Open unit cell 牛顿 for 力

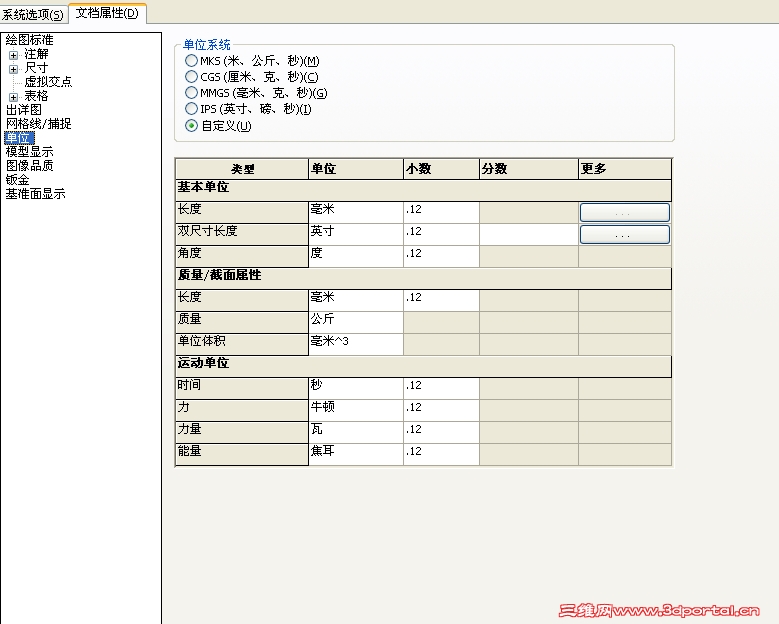[x=356, y=410]
